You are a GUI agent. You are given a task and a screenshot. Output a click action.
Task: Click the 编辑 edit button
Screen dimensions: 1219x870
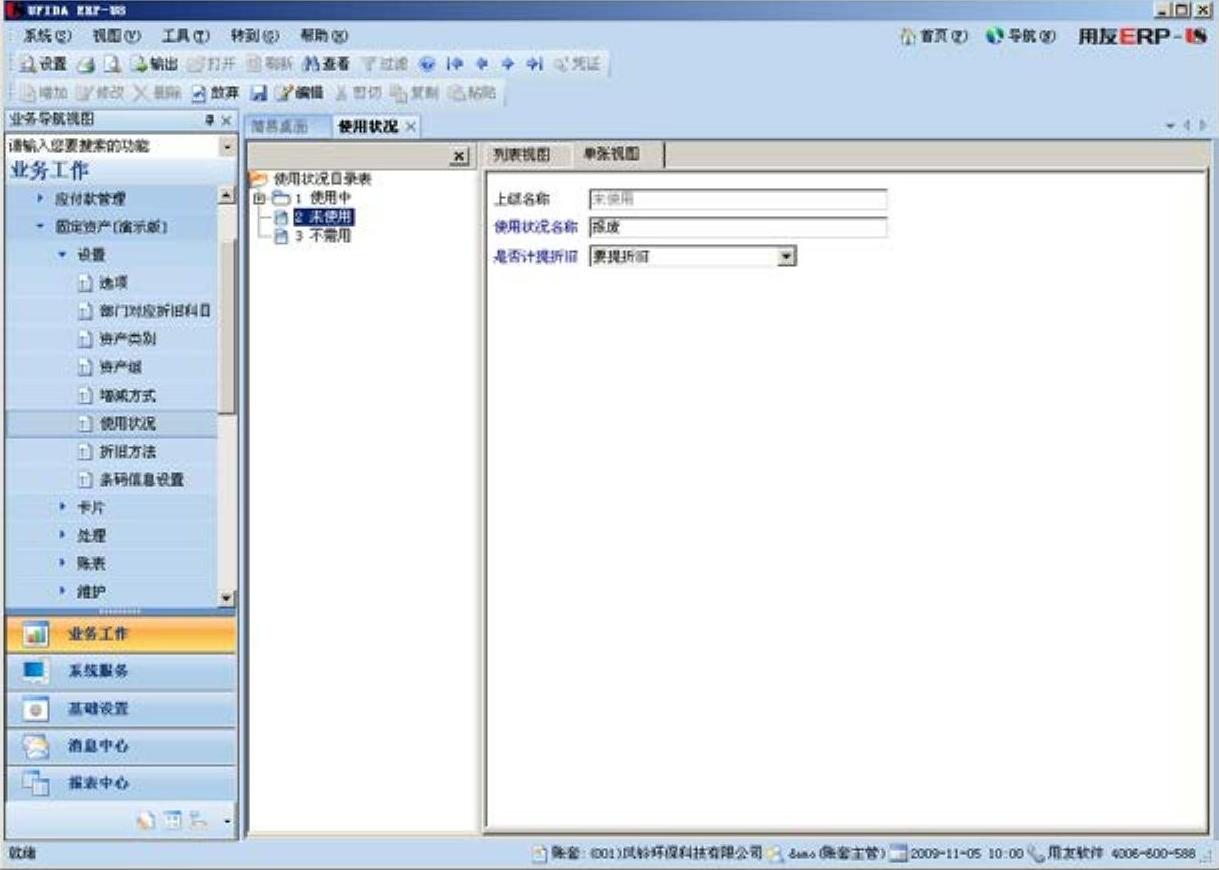point(300,93)
